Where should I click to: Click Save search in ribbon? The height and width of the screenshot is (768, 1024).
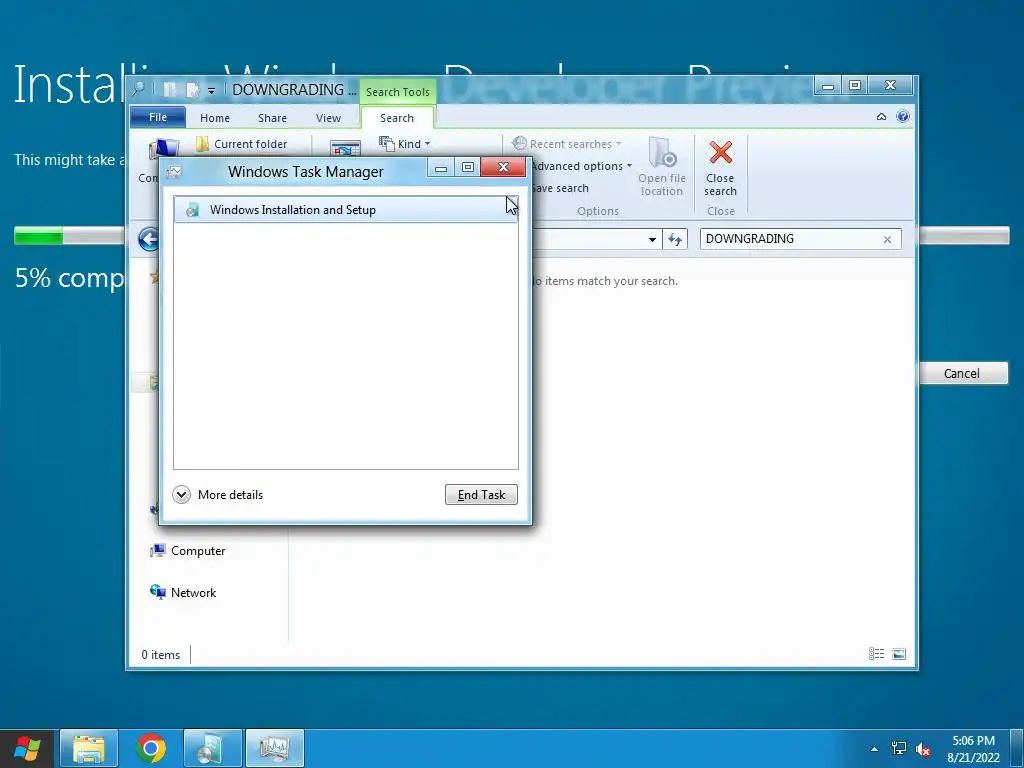(560, 188)
